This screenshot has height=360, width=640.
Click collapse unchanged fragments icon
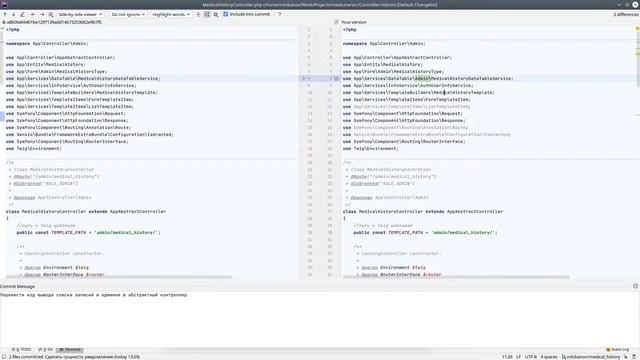coord(198,14)
